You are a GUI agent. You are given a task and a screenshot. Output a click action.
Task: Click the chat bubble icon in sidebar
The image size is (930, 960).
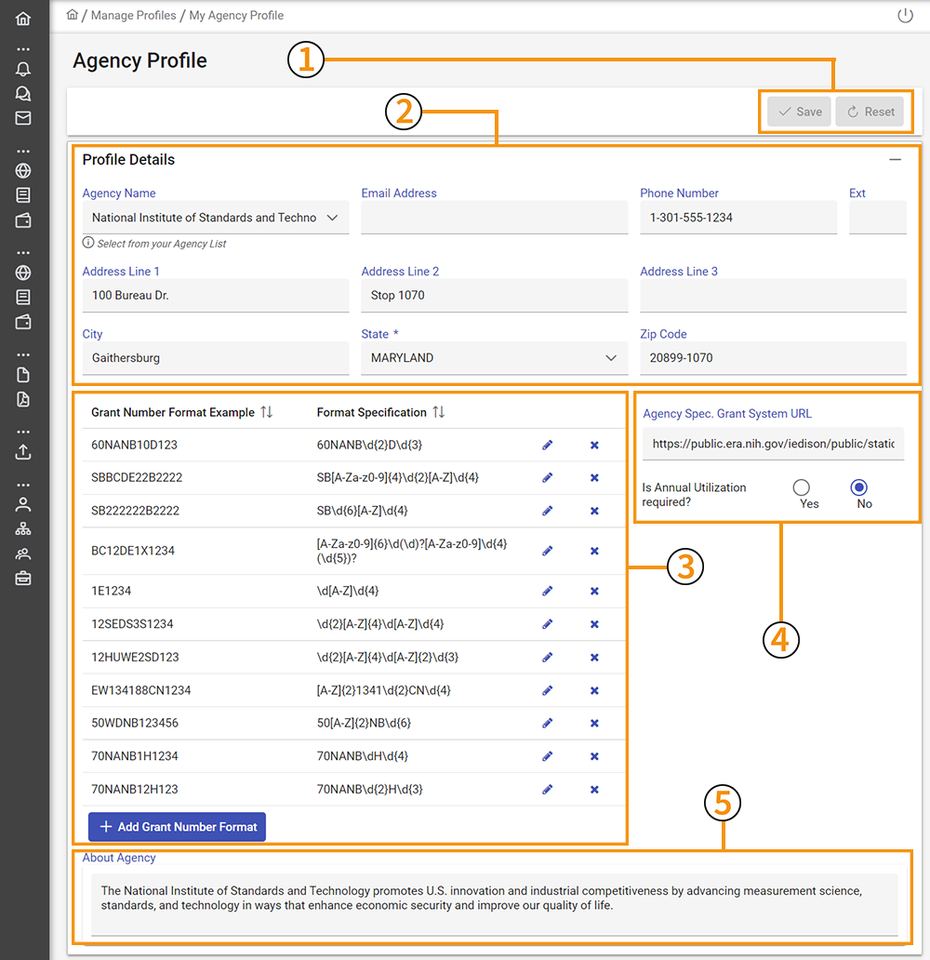(23, 93)
